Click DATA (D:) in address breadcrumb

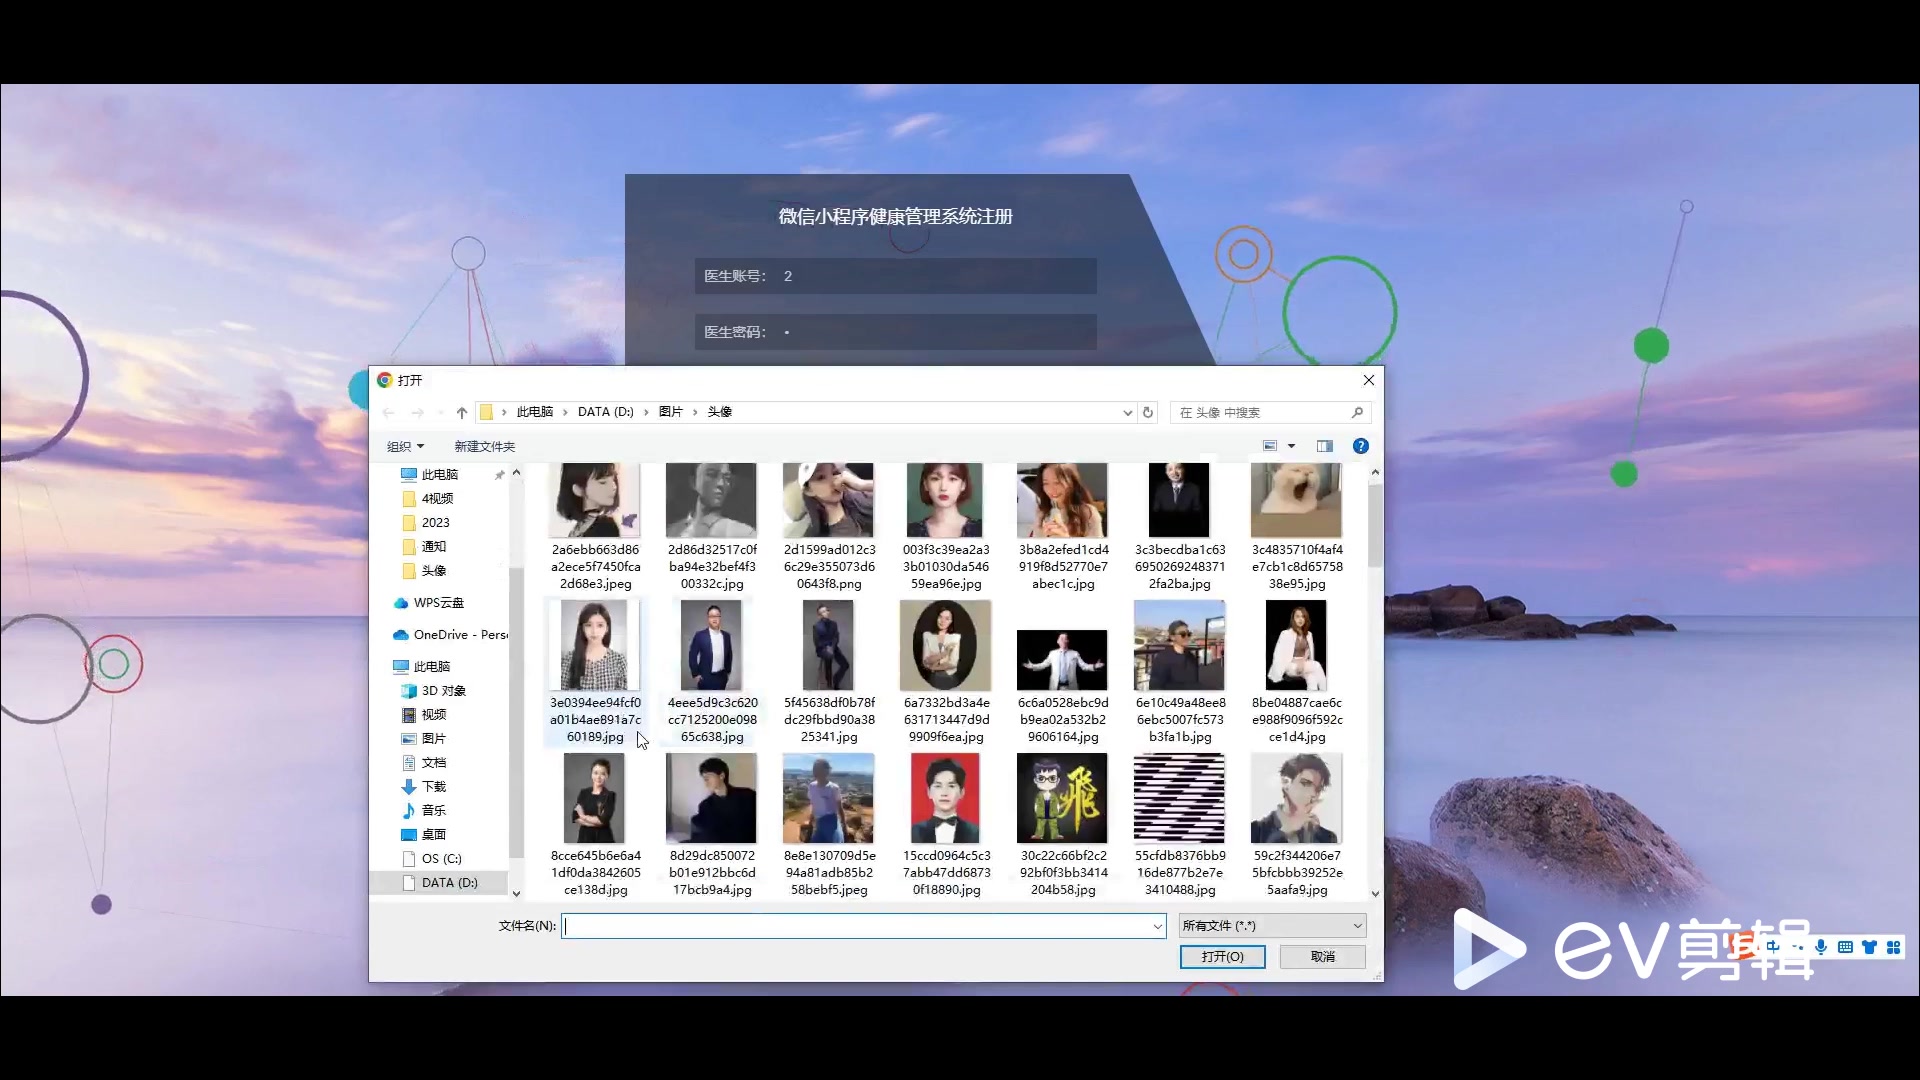(606, 412)
